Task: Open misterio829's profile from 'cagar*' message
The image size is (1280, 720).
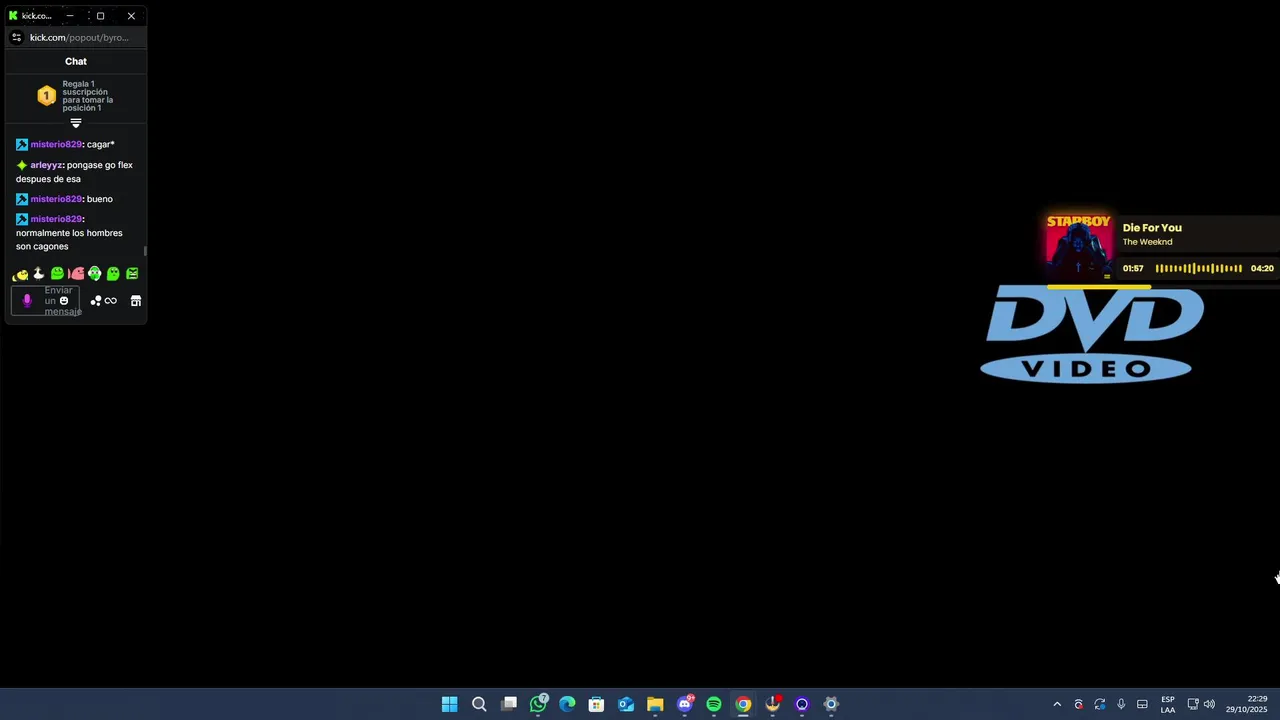Action: click(x=56, y=144)
